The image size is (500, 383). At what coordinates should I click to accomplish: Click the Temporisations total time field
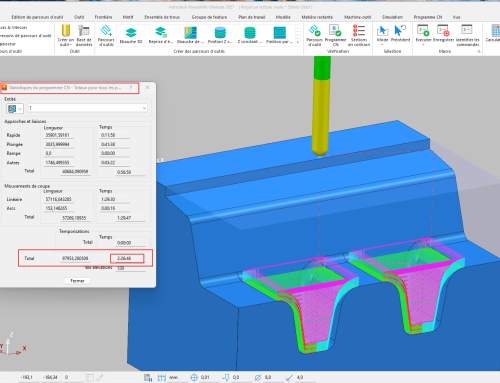131,243
